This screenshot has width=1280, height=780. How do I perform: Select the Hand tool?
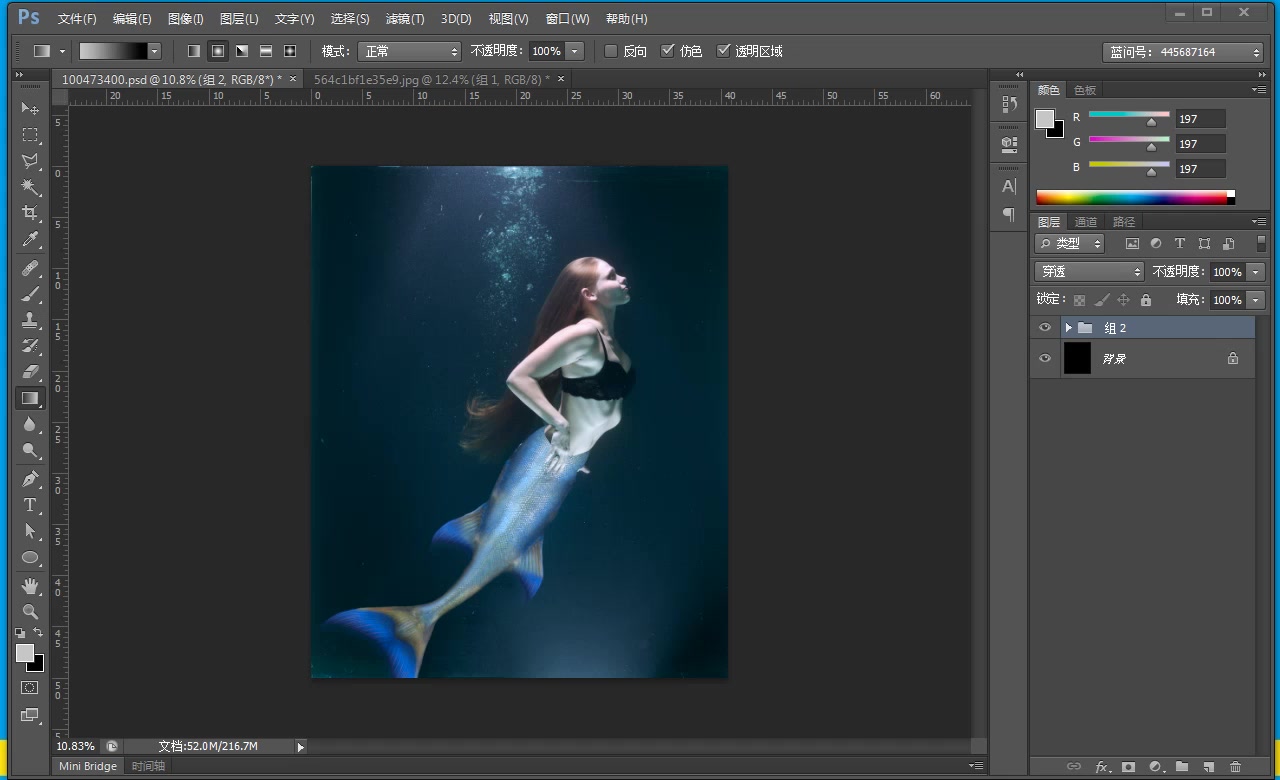(30, 586)
